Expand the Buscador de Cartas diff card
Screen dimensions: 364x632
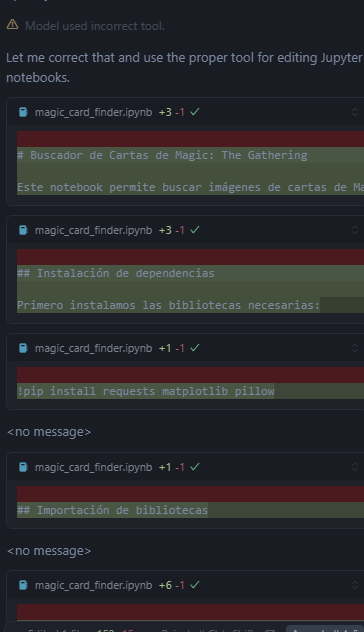click(x=355, y=112)
